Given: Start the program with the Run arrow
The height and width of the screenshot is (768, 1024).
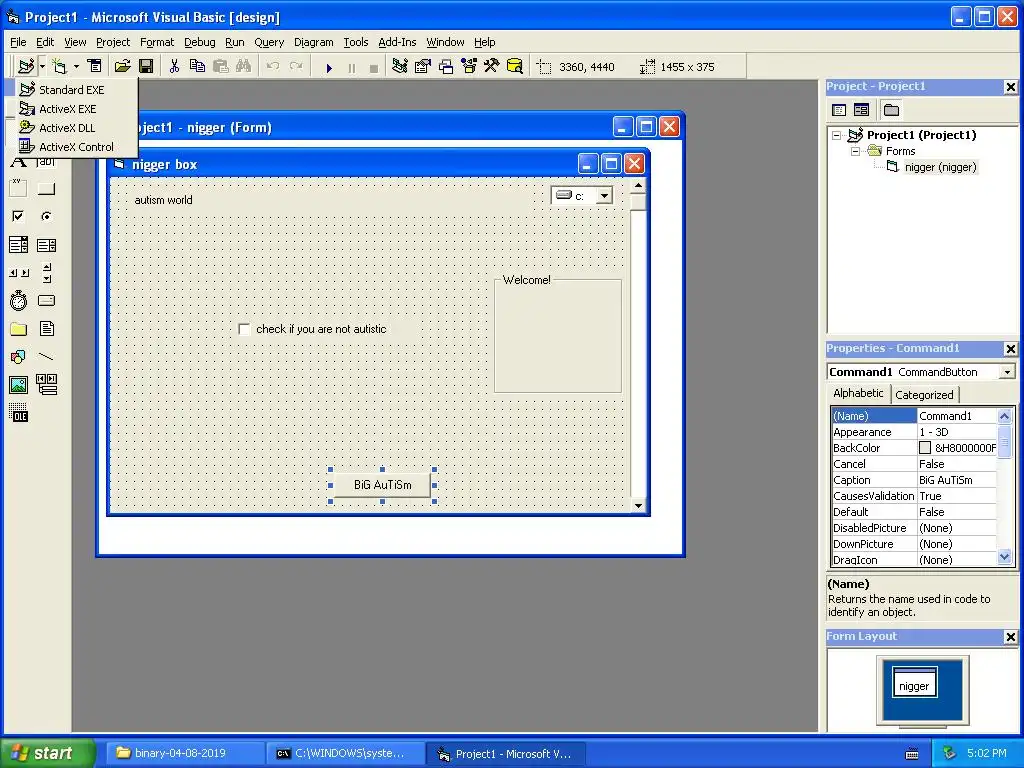Looking at the screenshot, I should click(329, 67).
